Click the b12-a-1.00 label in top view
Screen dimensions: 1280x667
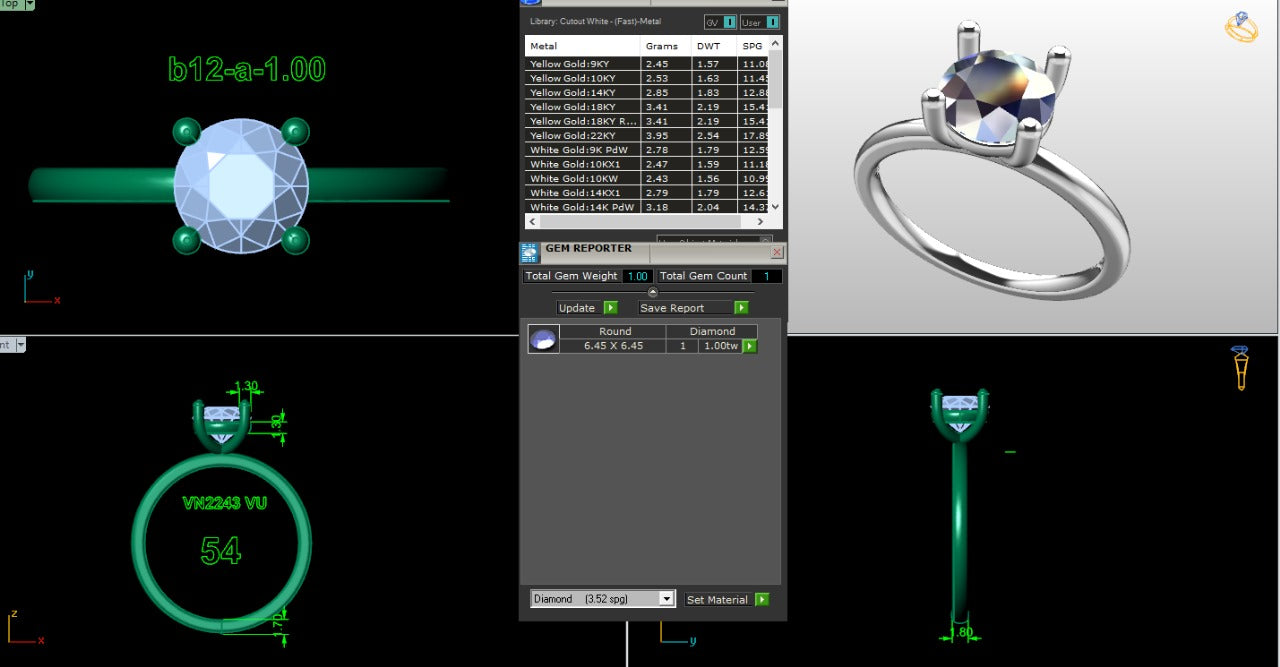click(x=247, y=69)
